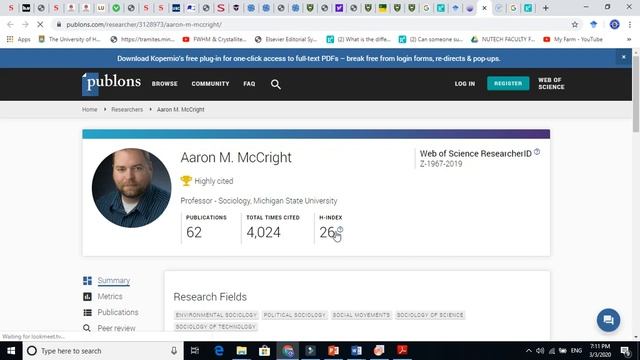Bookmark this page with the star icon
This screenshot has height=360, width=640.
point(575,24)
